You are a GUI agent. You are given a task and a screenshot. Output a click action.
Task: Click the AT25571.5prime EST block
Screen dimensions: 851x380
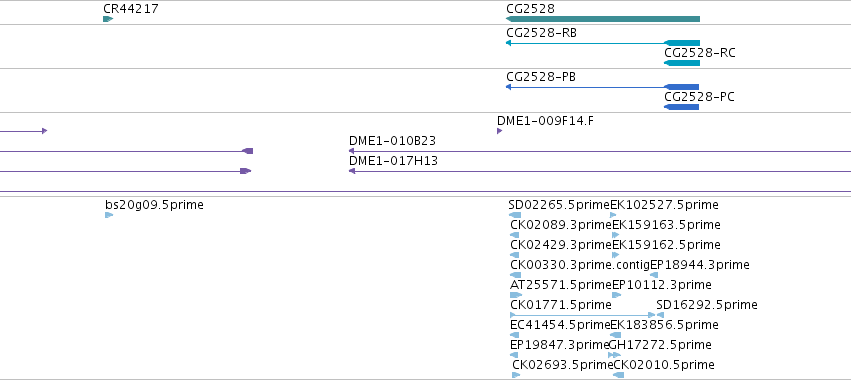pyautogui.click(x=516, y=295)
